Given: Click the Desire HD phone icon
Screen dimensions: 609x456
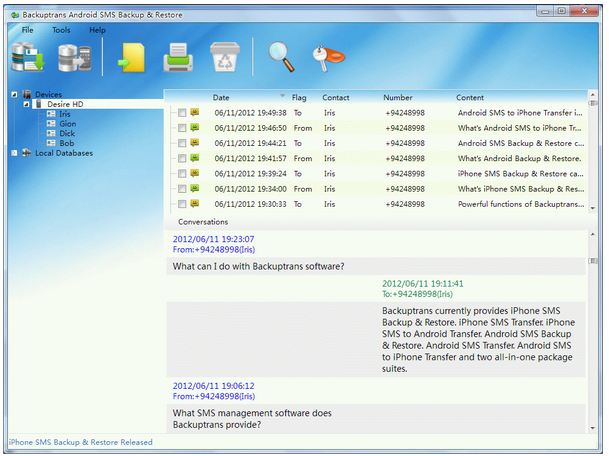Looking at the screenshot, I should [x=38, y=104].
